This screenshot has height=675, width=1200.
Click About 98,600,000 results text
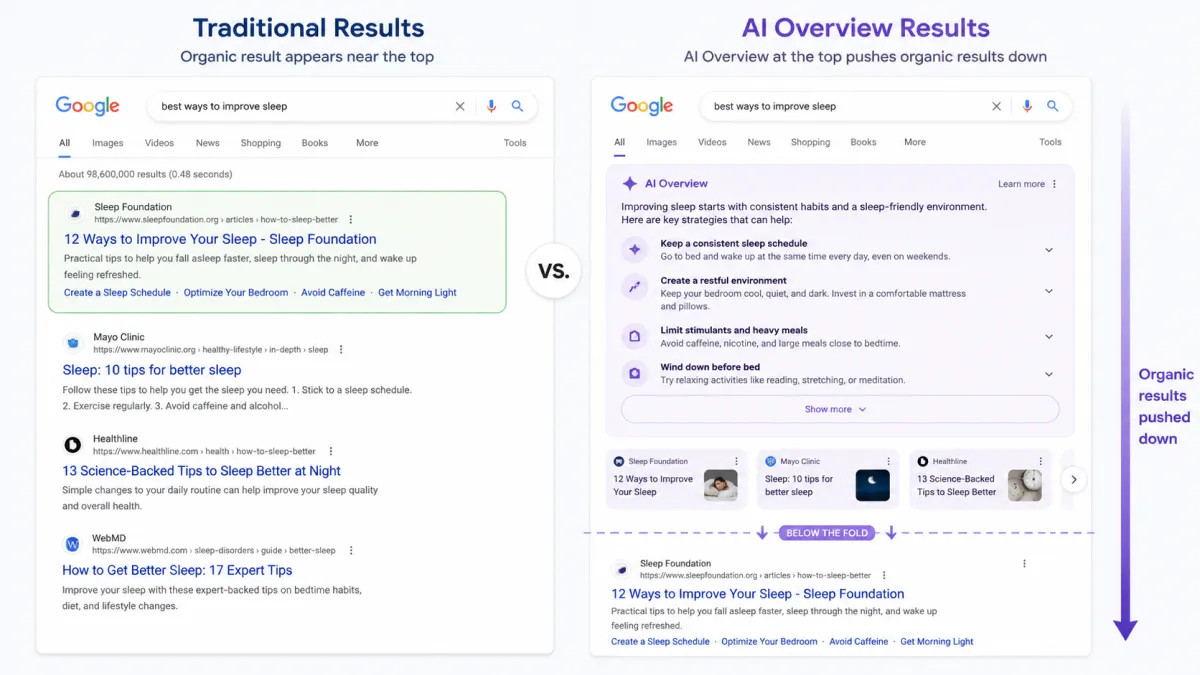145,174
